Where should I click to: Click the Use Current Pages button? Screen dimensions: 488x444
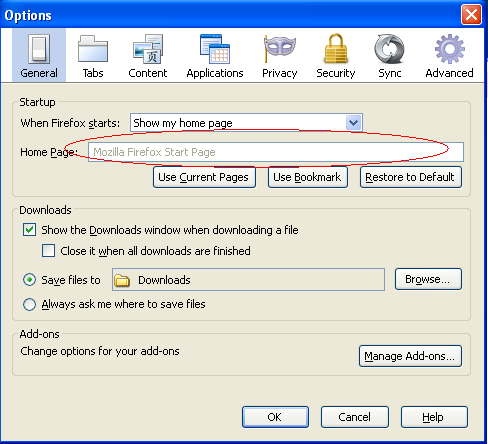tap(204, 177)
